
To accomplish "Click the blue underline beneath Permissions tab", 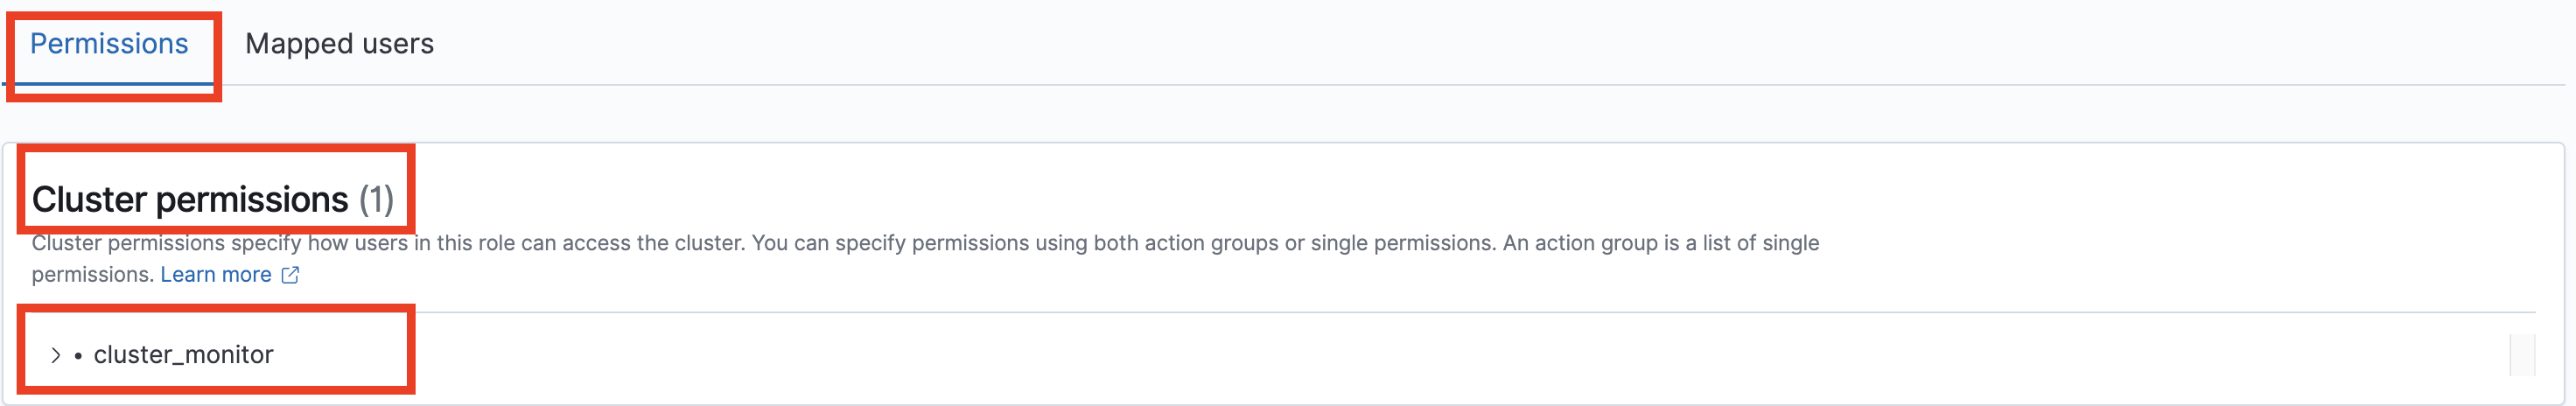I will click(x=110, y=84).
